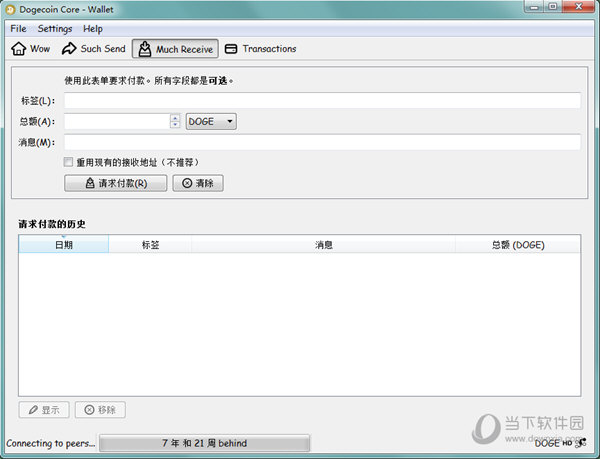
Task: Select the Much Receive tab
Action: [175, 49]
